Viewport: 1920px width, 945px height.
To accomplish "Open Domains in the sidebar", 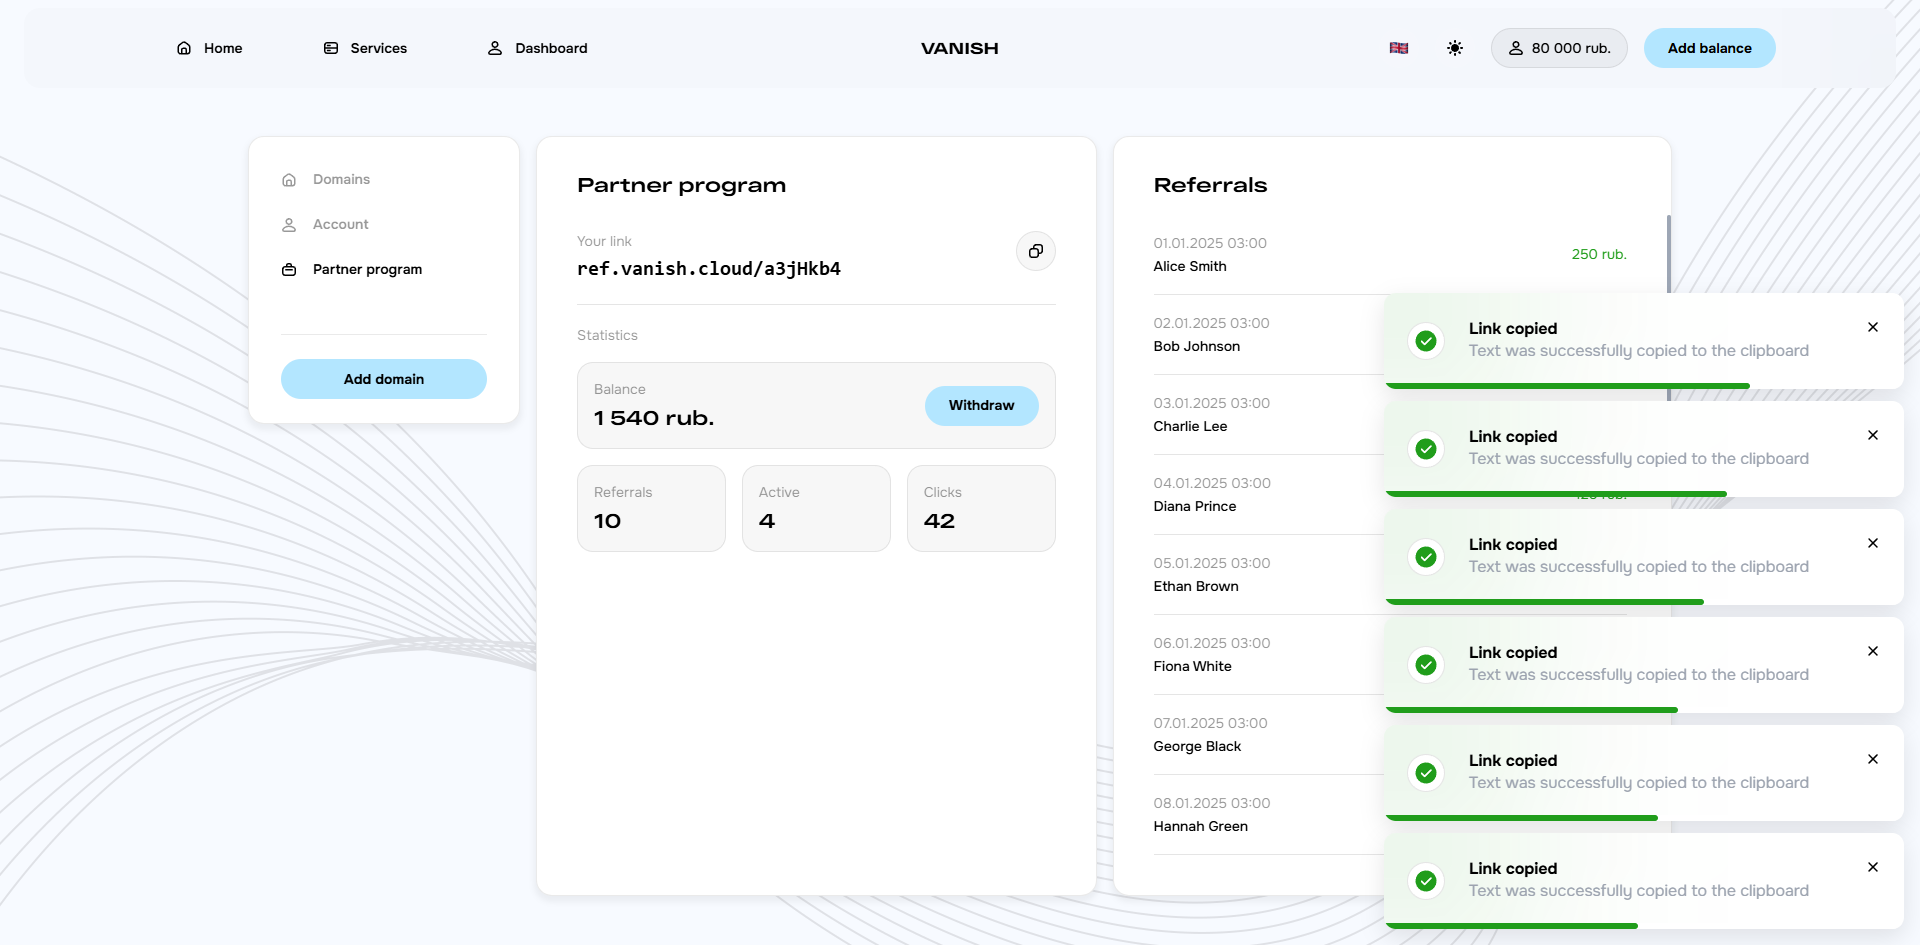I will 341,180.
